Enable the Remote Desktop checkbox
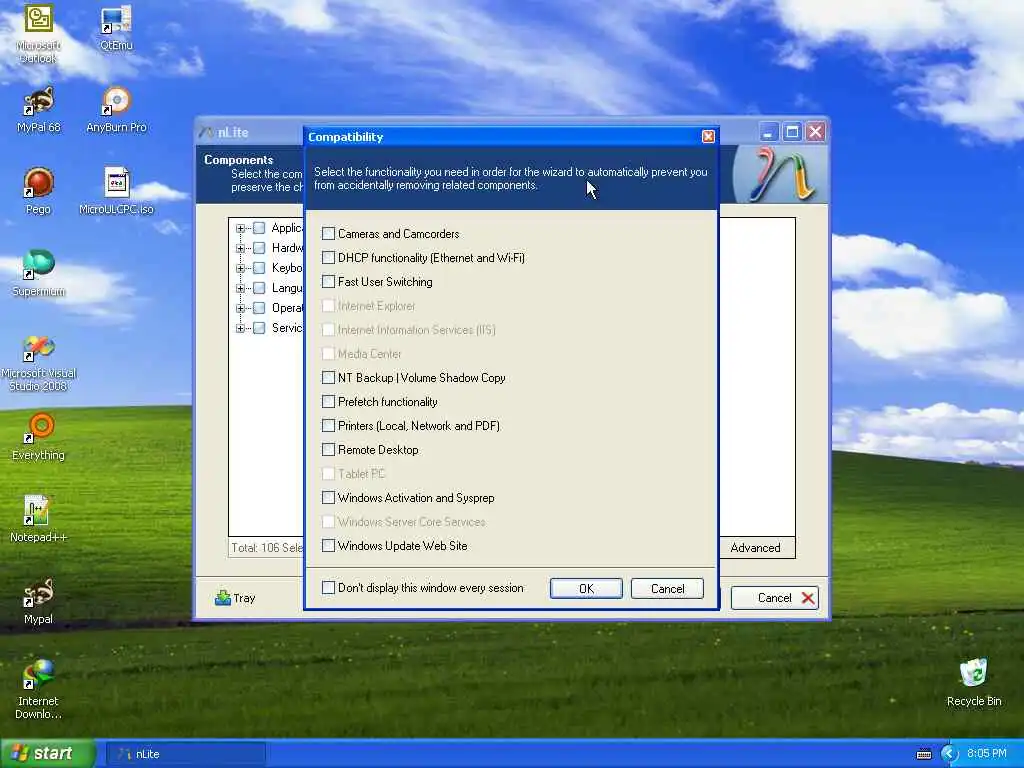Viewport: 1024px width, 768px height. click(328, 450)
